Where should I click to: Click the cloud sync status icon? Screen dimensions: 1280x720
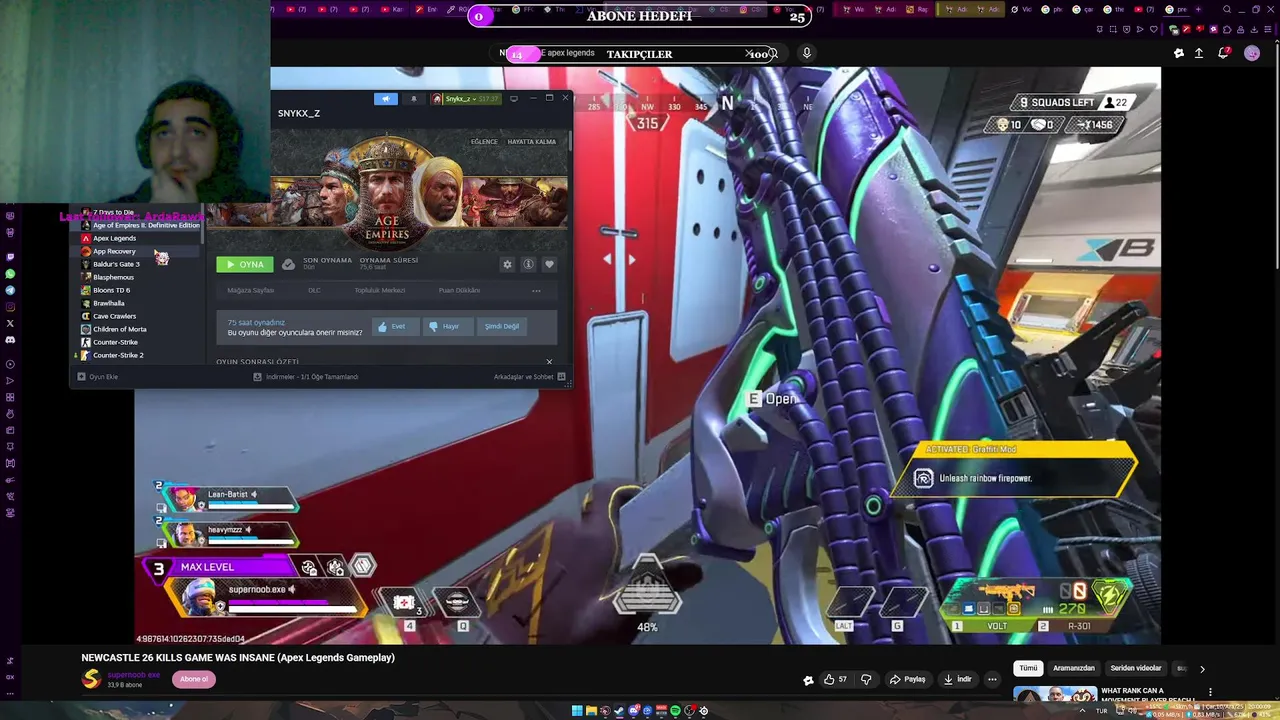click(x=288, y=264)
